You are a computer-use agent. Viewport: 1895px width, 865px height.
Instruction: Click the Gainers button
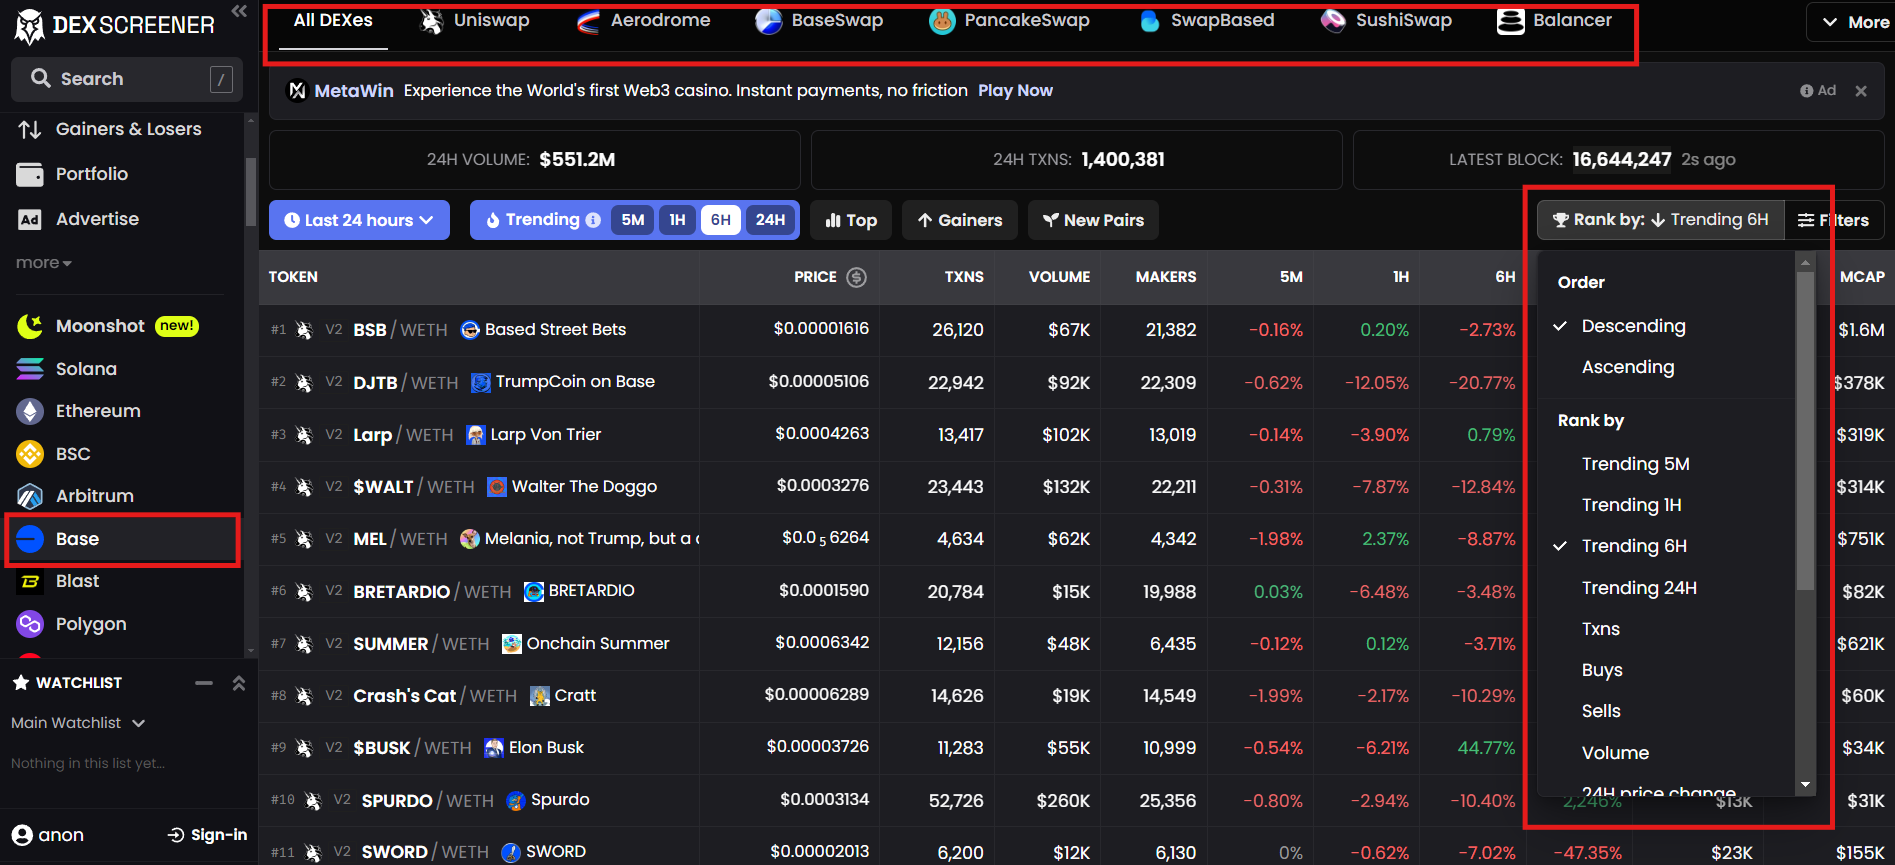(x=960, y=220)
